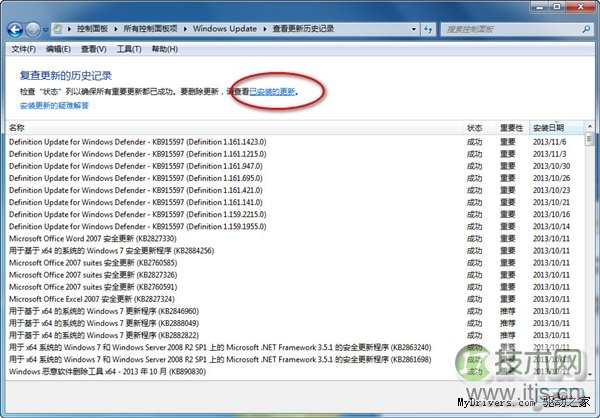Screen dimensions: 600x418
Task: Select Windows 7 security update KB2884256
Action: [111, 251]
